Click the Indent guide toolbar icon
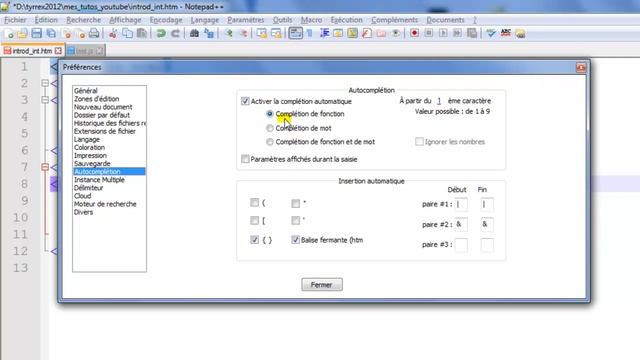The width and height of the screenshot is (640, 360). [324, 33]
